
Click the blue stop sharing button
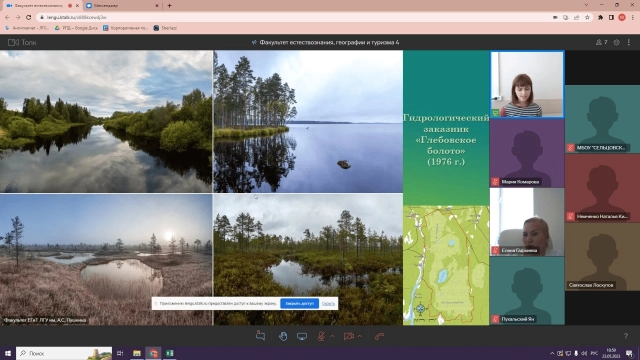click(299, 303)
